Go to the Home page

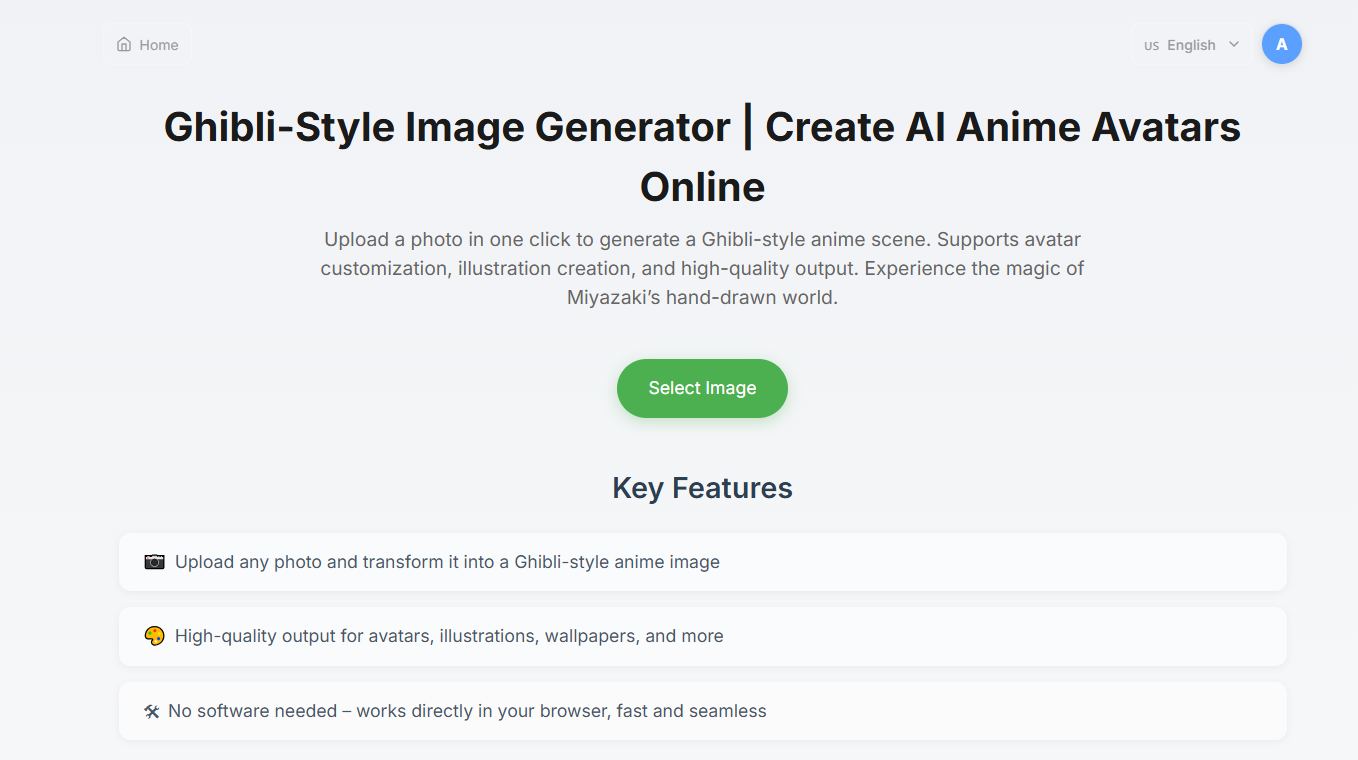[147, 45]
